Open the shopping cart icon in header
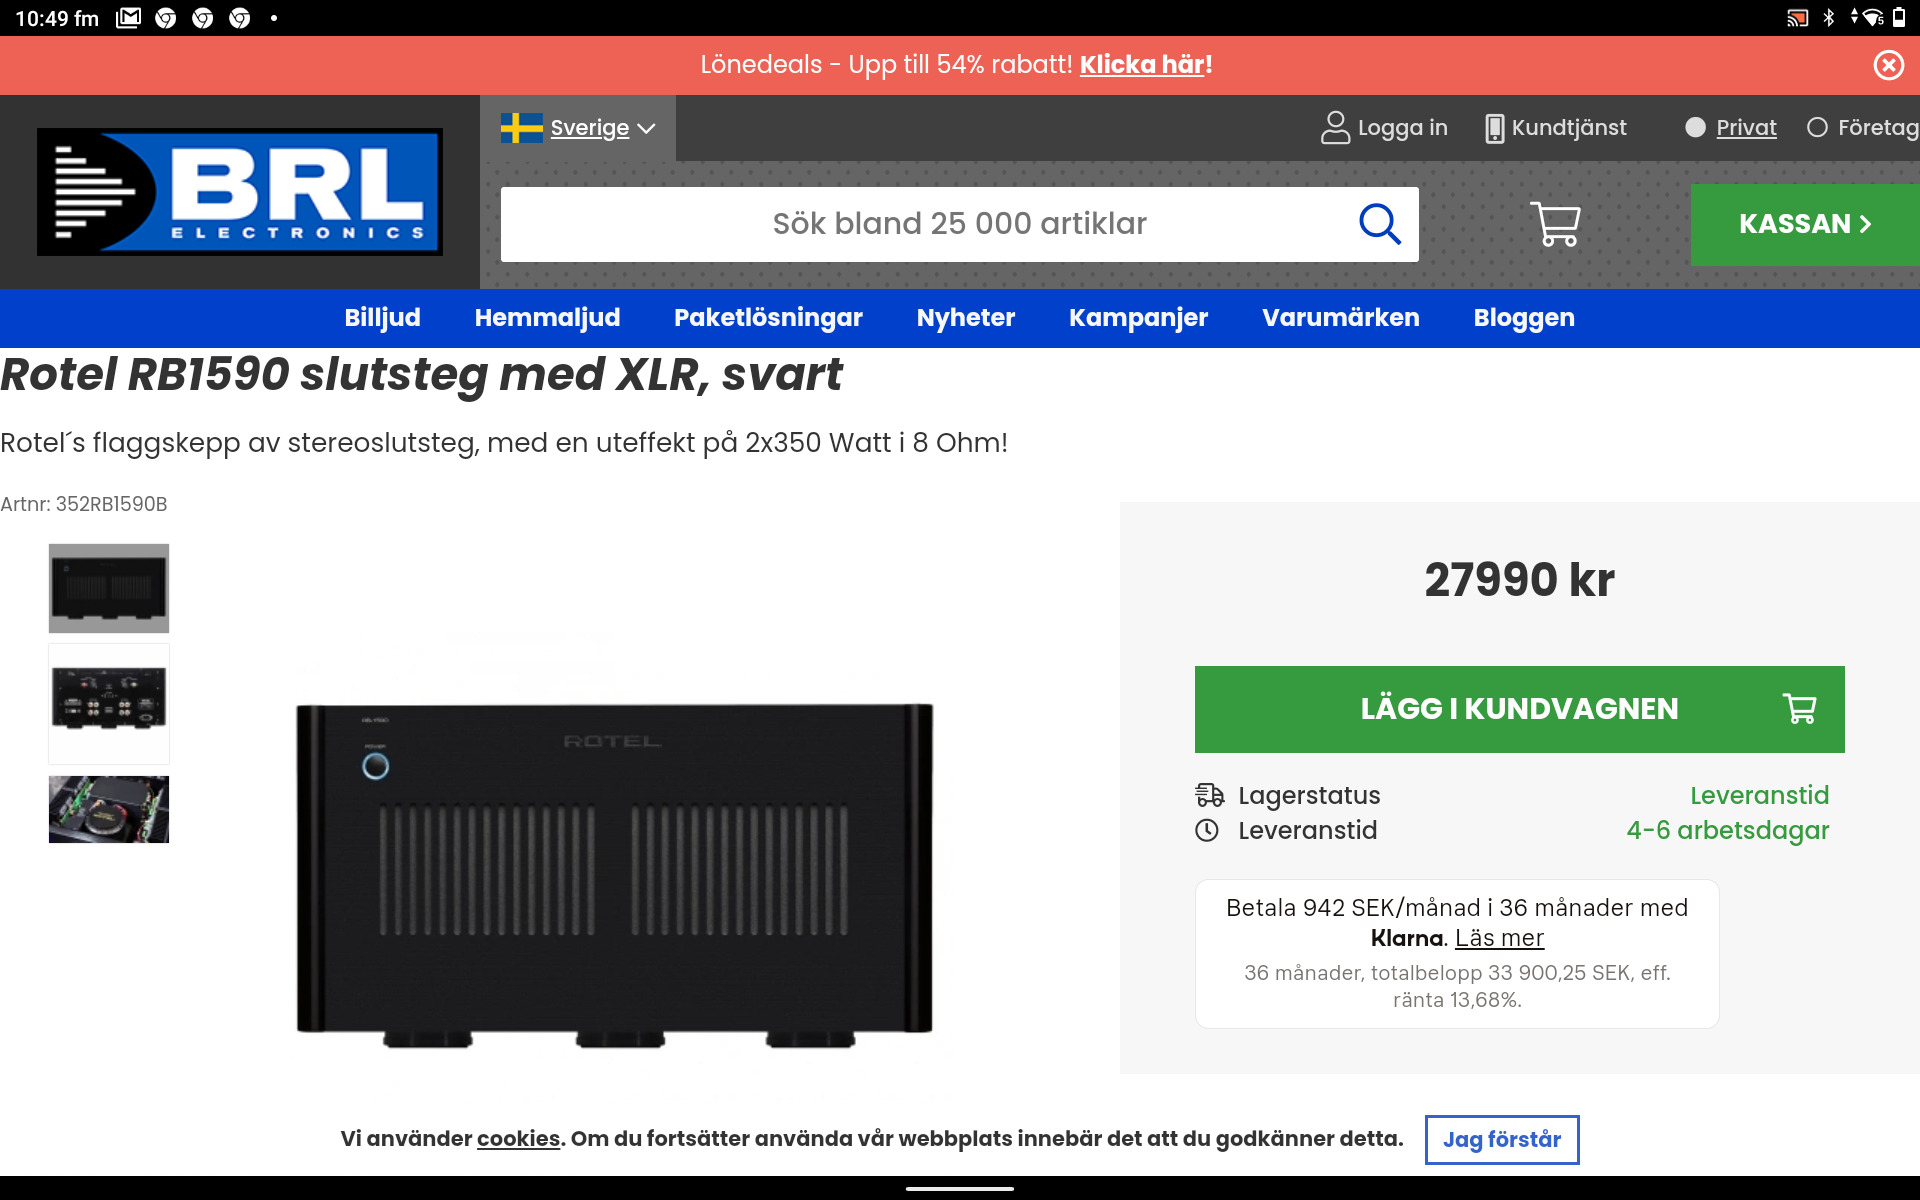This screenshot has width=1920, height=1200. [x=1555, y=224]
